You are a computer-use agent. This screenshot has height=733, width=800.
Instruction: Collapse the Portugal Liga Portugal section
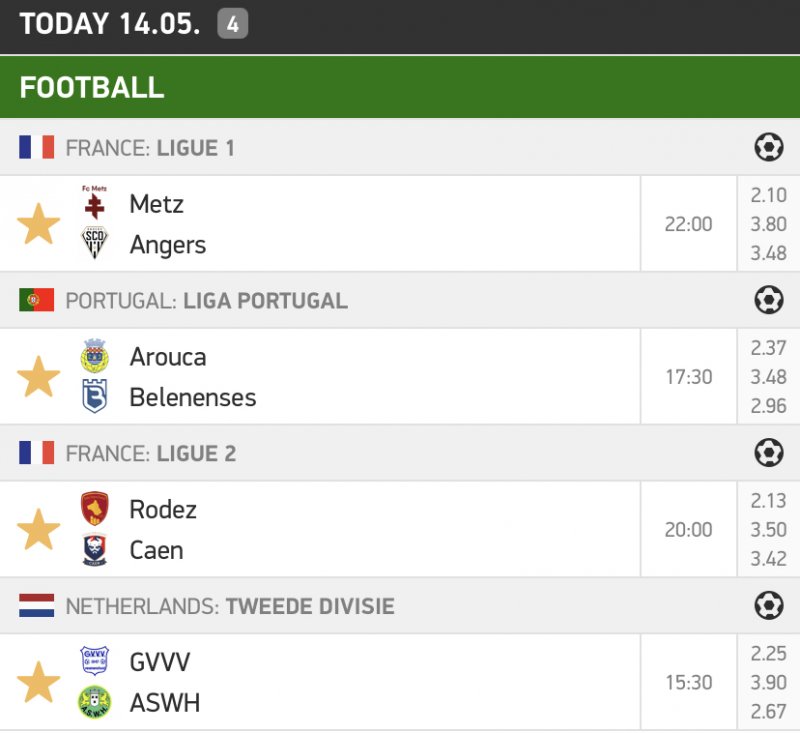[x=206, y=300]
